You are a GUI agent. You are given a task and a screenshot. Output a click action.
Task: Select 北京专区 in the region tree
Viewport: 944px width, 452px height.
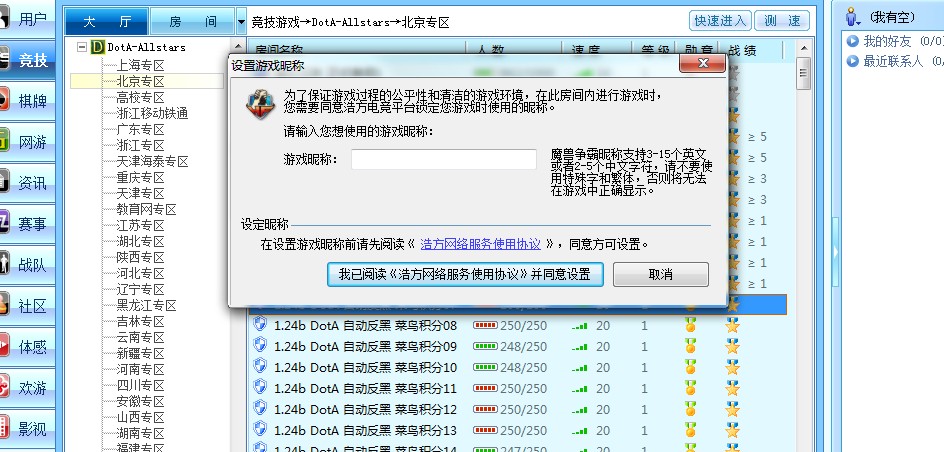coord(140,81)
